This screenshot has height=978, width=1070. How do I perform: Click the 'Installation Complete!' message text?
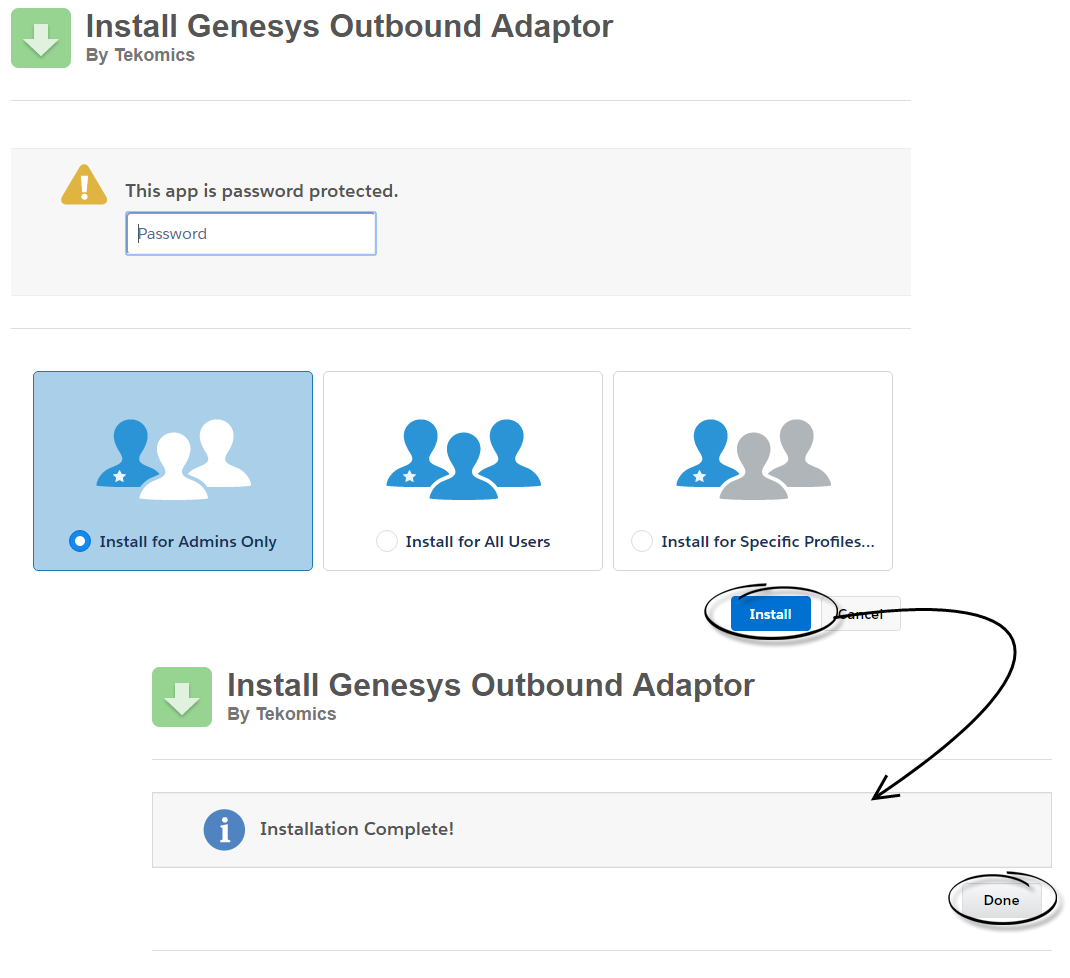[357, 829]
